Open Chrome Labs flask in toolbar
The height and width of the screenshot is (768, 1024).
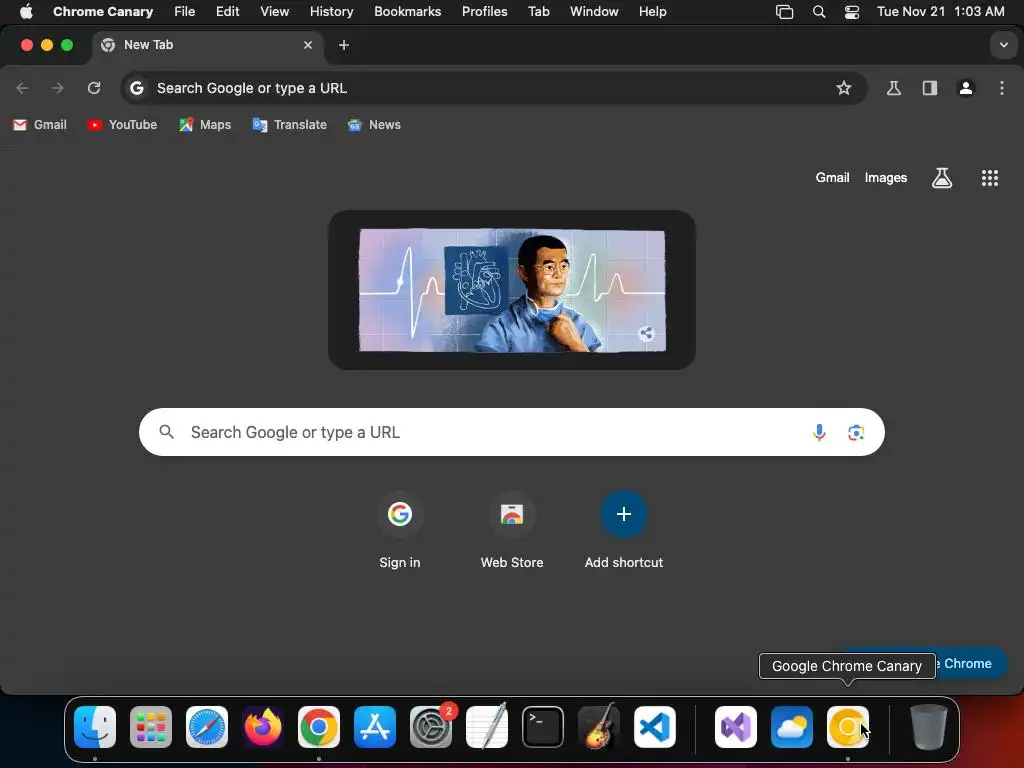894,88
